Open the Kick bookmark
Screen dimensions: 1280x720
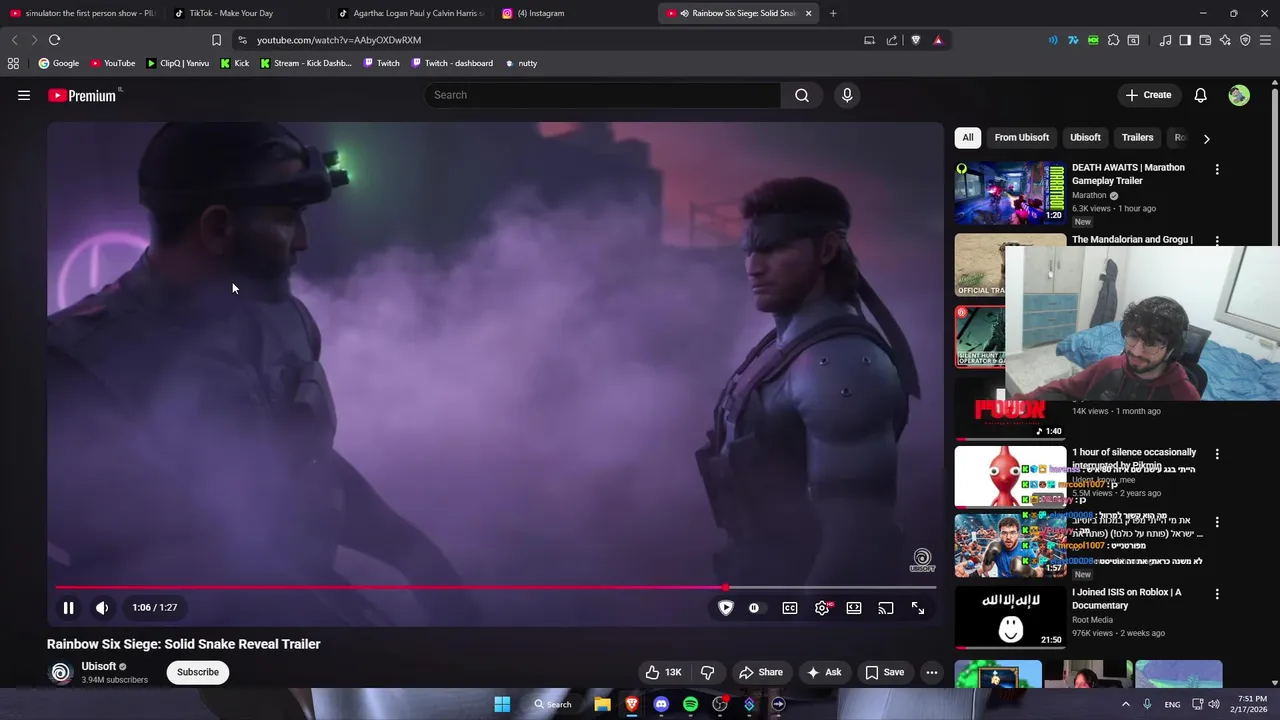(x=235, y=63)
